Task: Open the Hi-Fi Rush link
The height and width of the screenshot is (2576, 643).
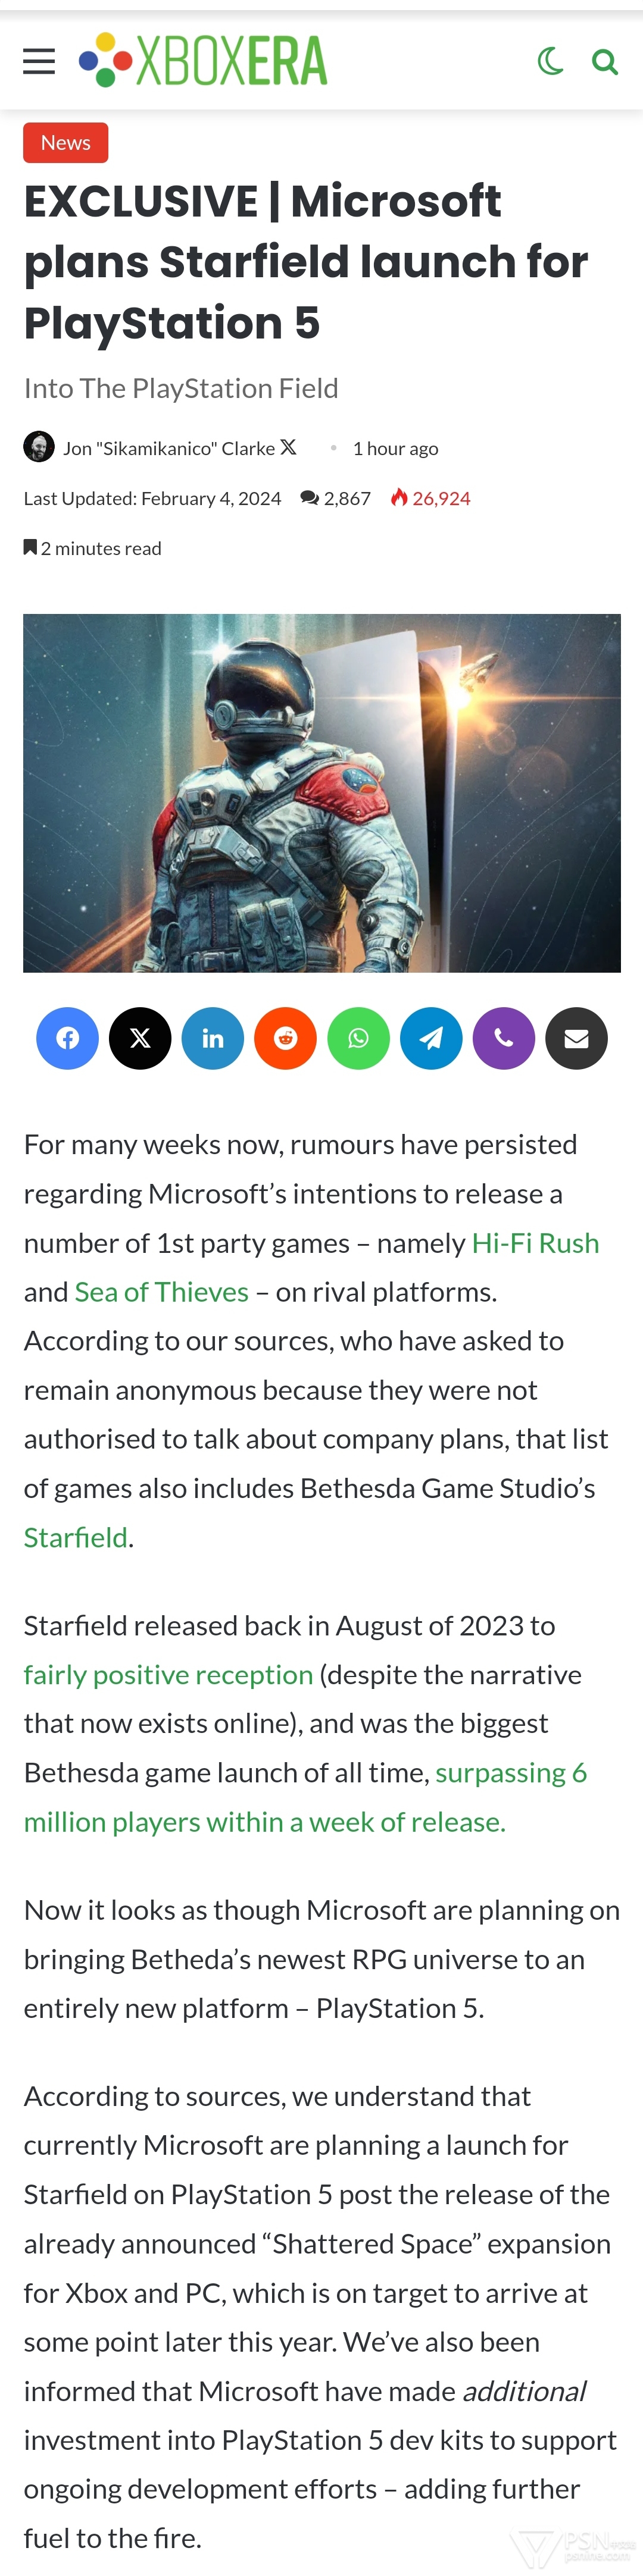Action: (535, 1243)
